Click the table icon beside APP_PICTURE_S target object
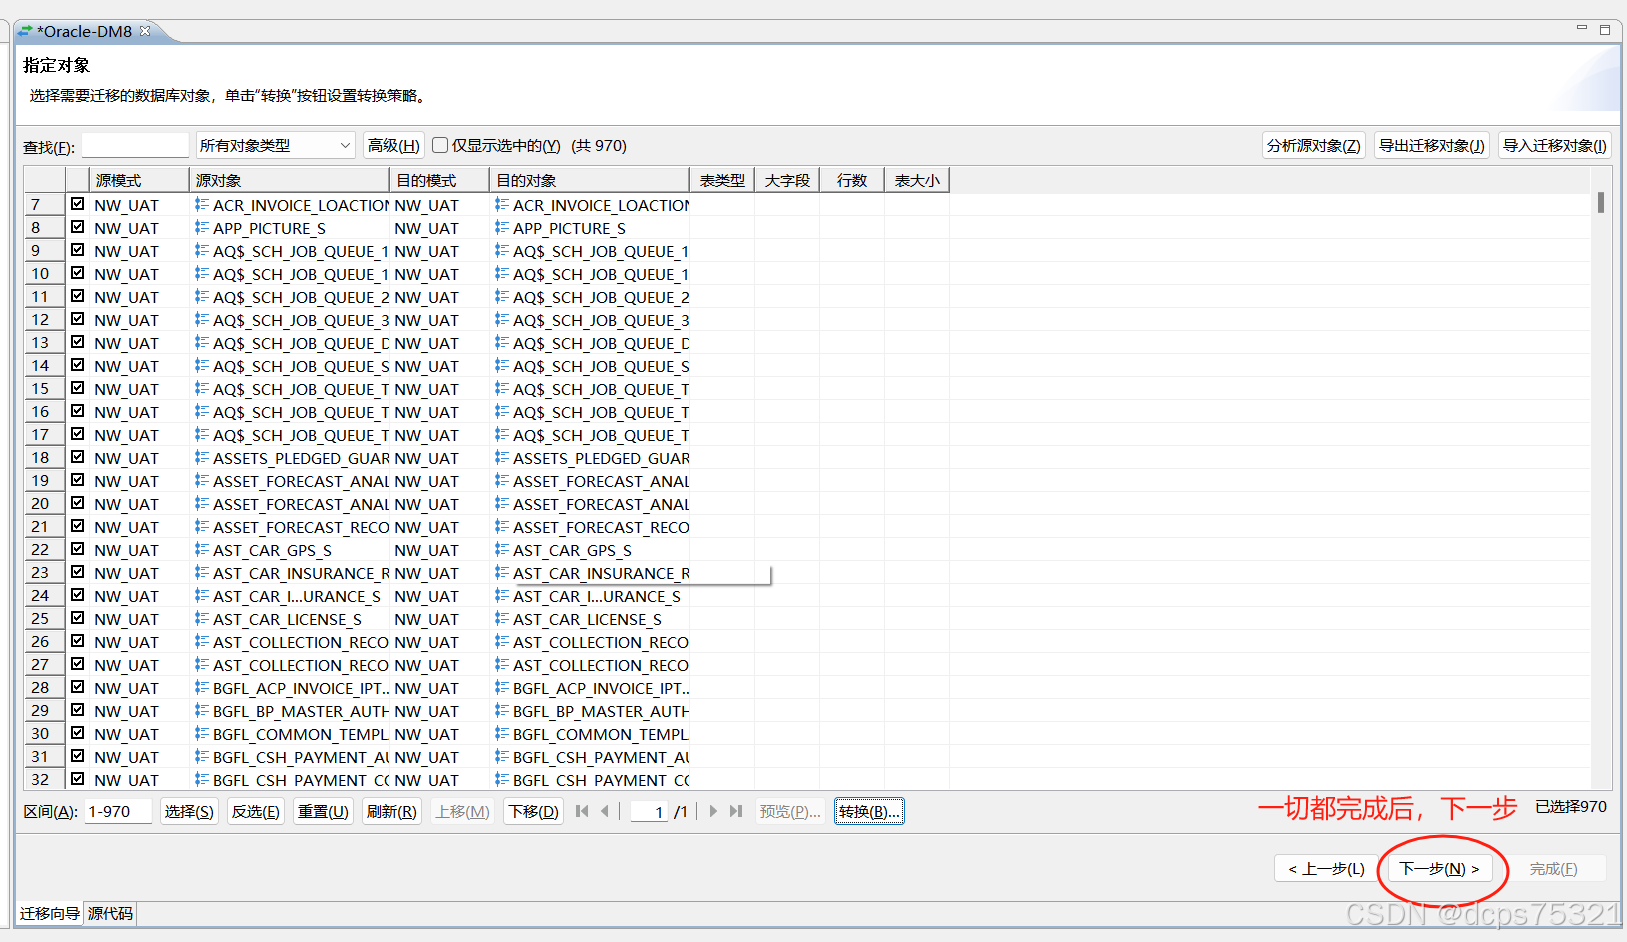This screenshot has width=1627, height=942. click(503, 228)
